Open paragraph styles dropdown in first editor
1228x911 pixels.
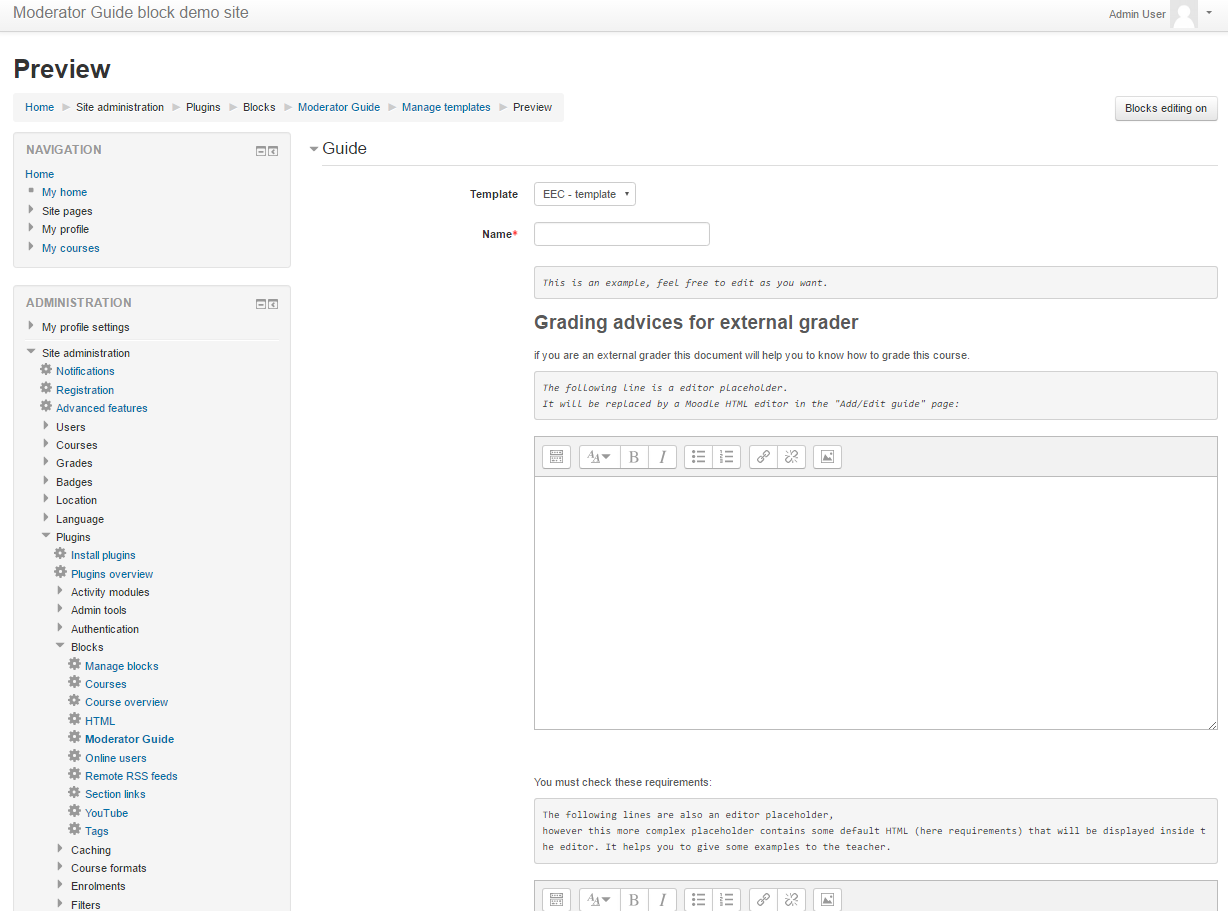[x=599, y=457]
